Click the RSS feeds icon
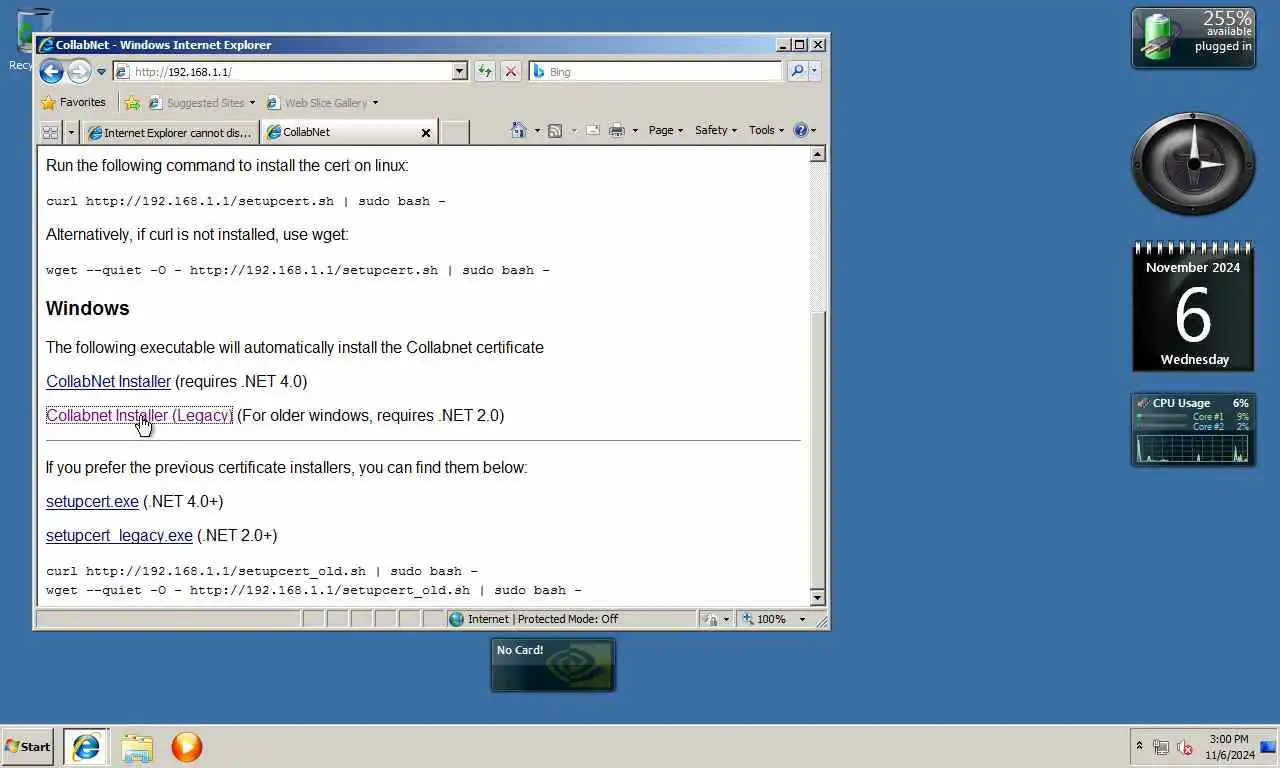The height and width of the screenshot is (768, 1280). click(555, 130)
